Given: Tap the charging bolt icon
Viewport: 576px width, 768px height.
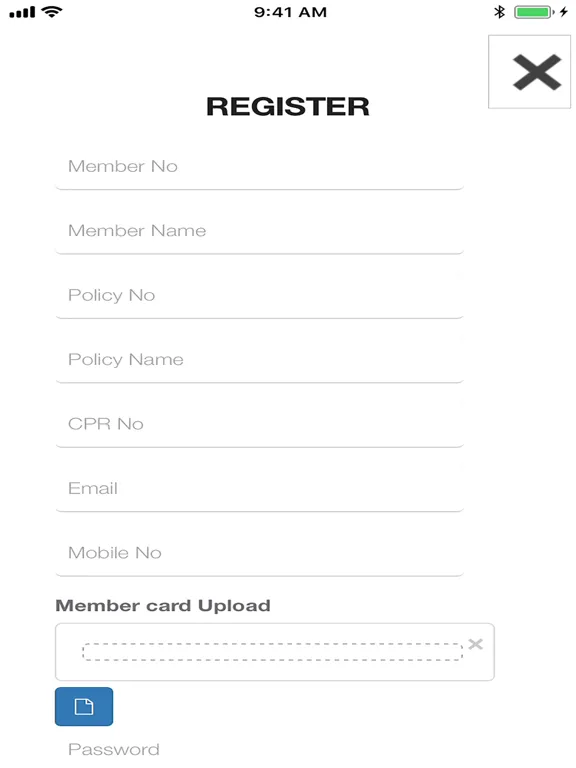Looking at the screenshot, I should (564, 12).
